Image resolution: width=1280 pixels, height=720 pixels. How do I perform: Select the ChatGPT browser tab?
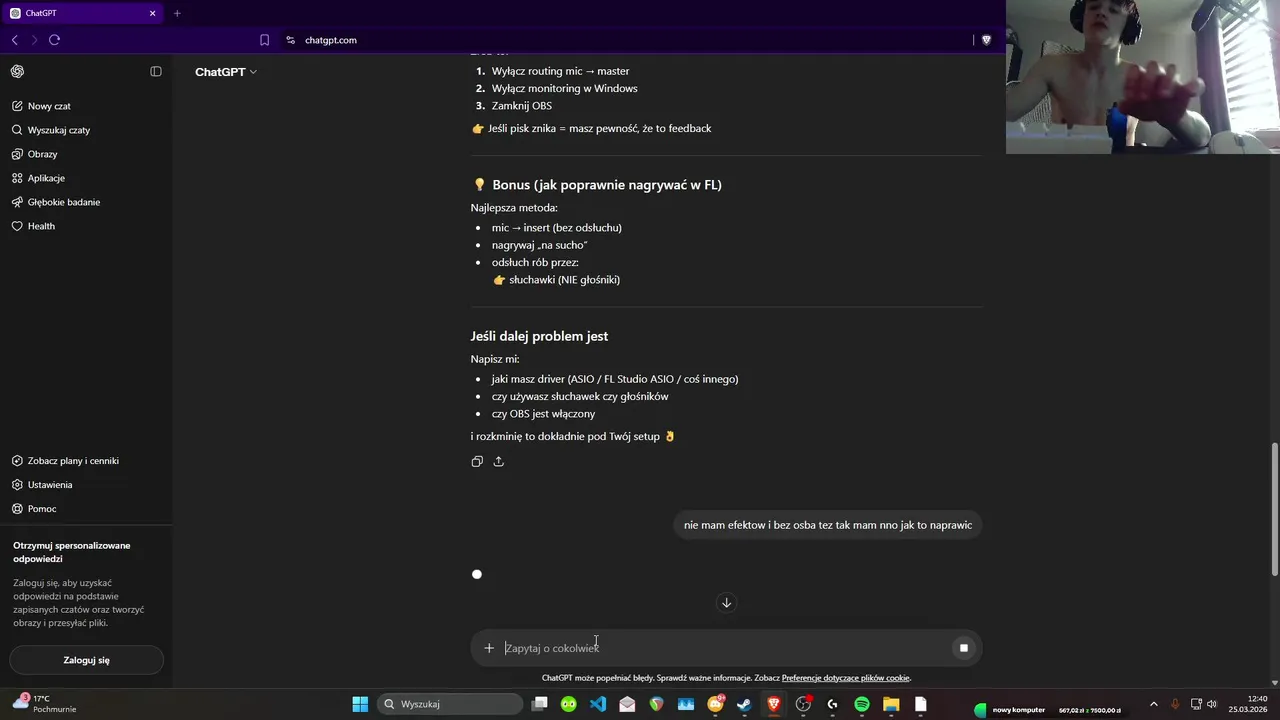84,13
